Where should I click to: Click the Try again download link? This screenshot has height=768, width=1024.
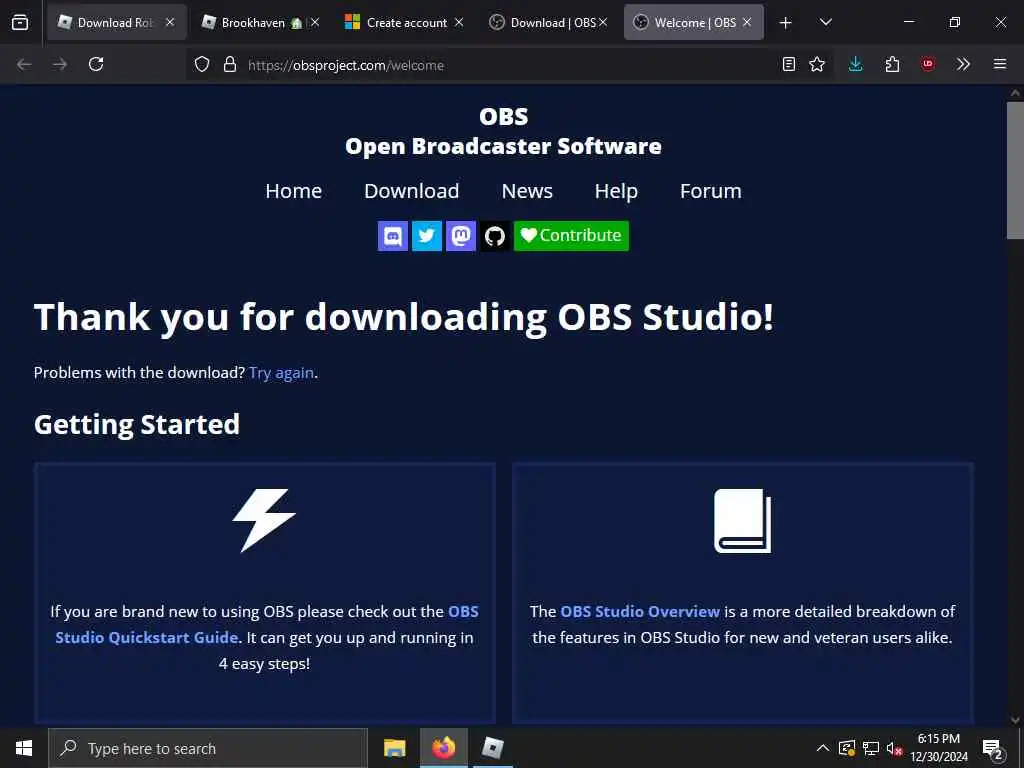[x=281, y=373]
